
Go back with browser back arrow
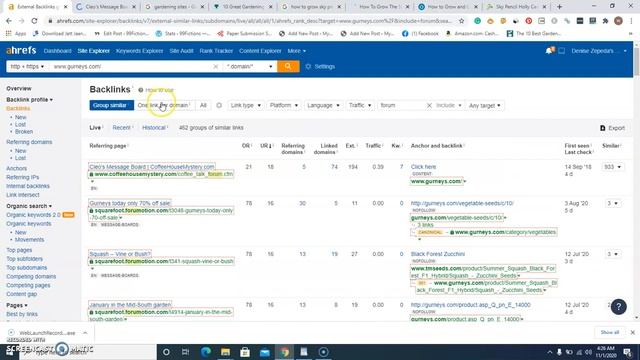point(9,21)
